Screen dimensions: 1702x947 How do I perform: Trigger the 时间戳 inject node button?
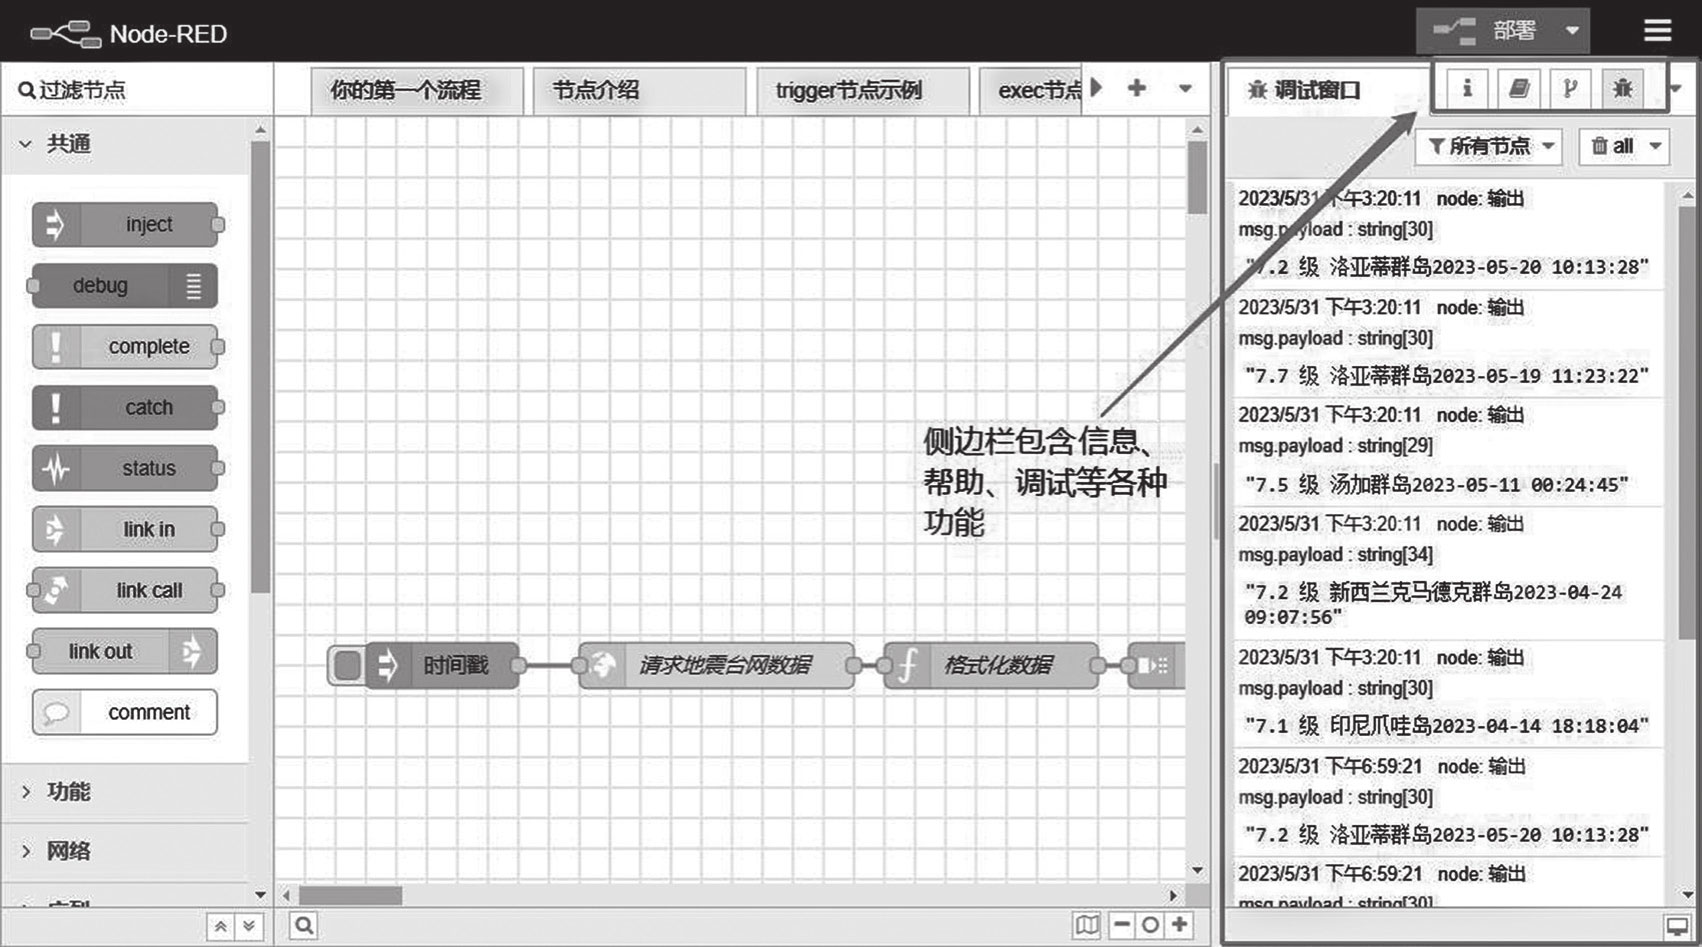346,665
